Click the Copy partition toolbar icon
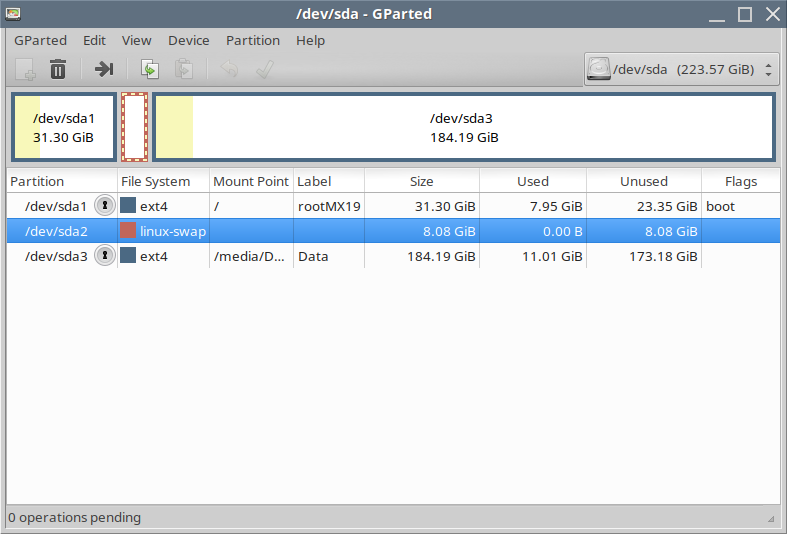 coord(149,69)
